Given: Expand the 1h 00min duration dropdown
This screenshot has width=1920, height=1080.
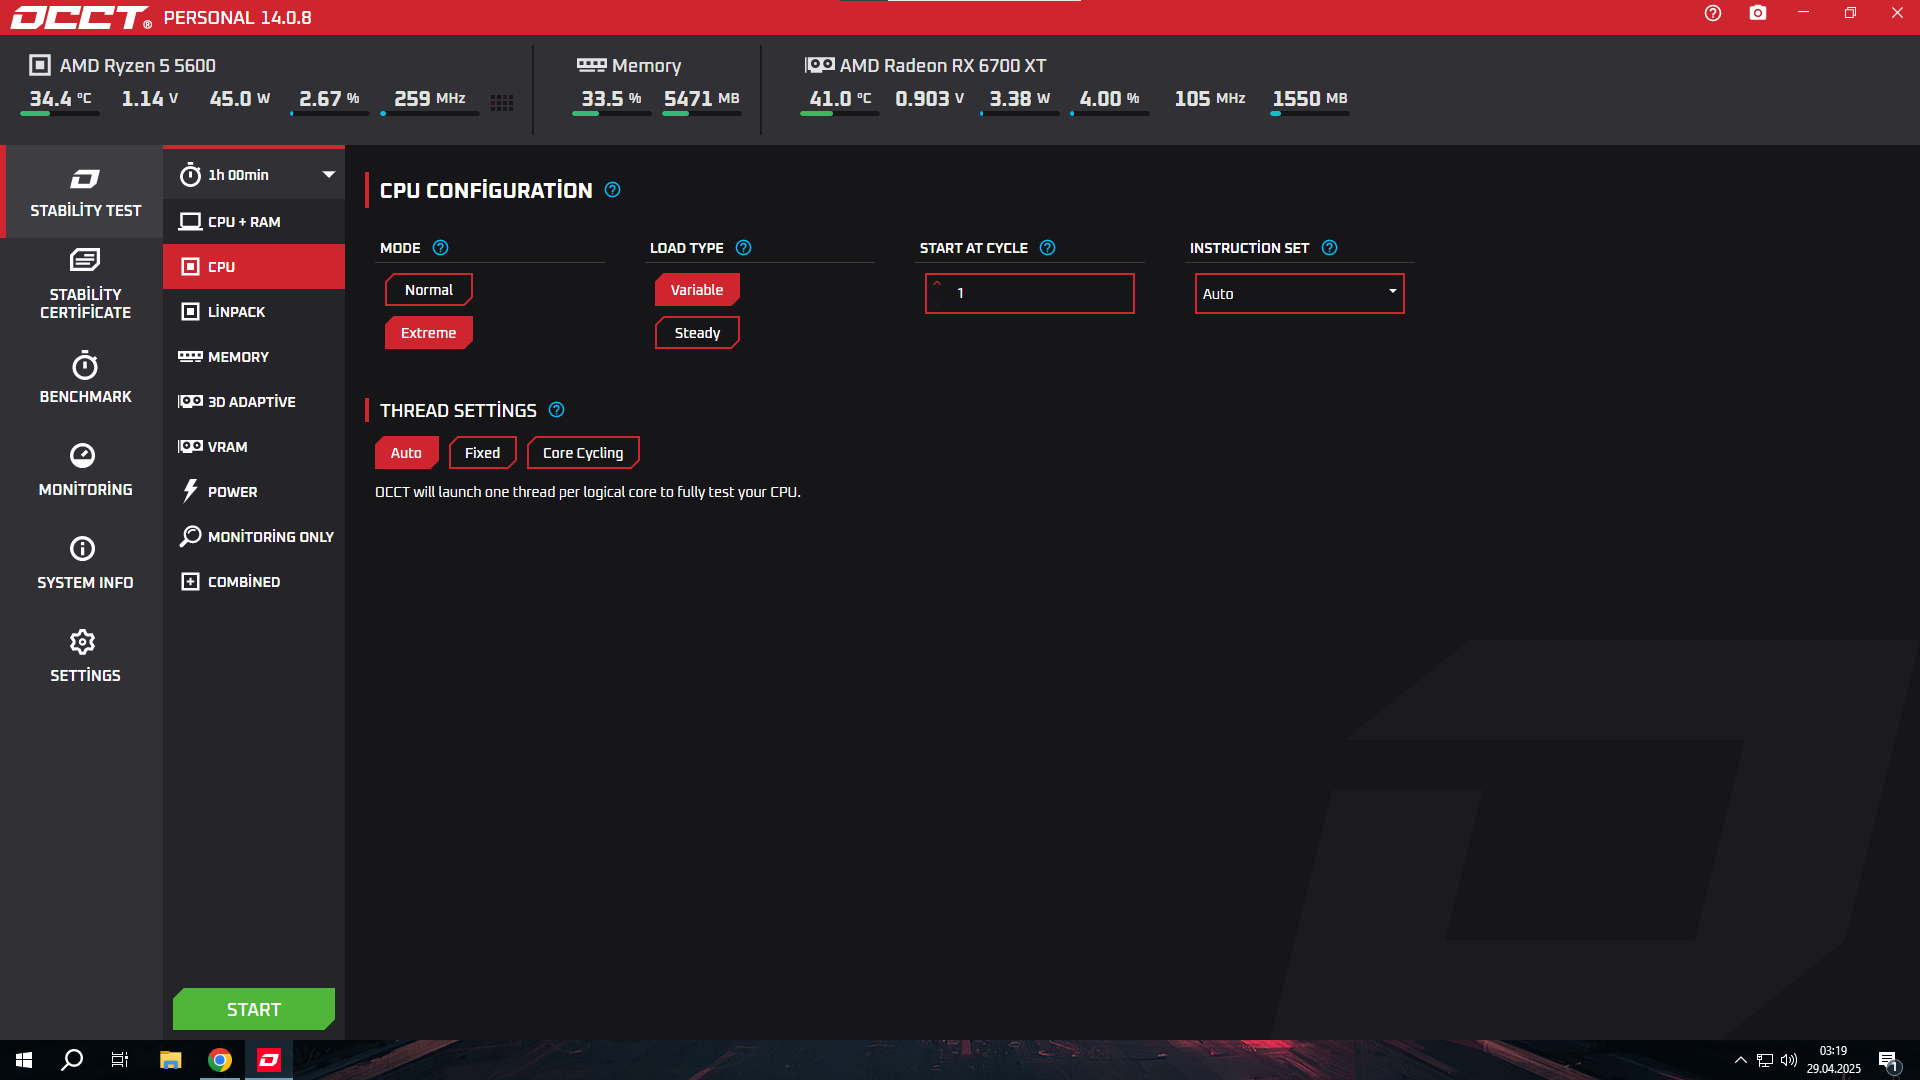Looking at the screenshot, I should click(x=328, y=174).
